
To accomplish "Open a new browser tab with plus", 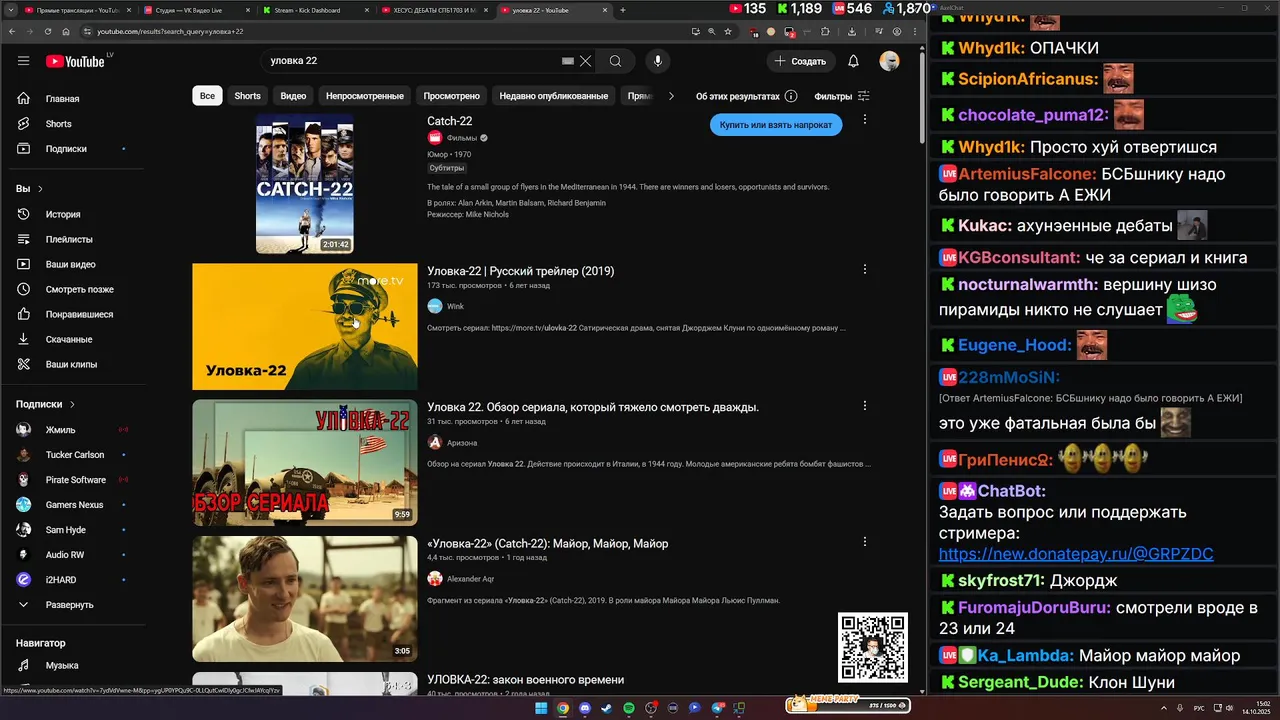I will (622, 10).
